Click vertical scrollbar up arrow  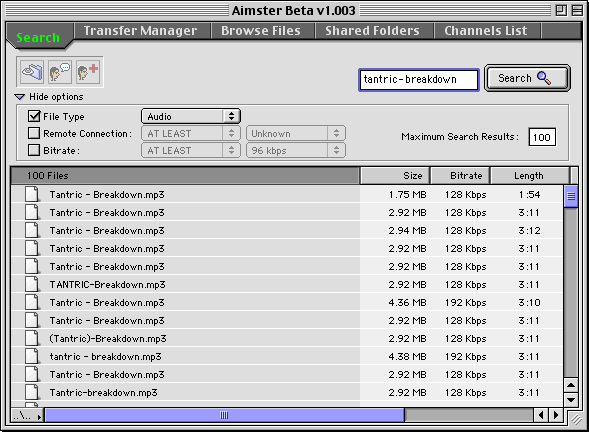tap(571, 385)
